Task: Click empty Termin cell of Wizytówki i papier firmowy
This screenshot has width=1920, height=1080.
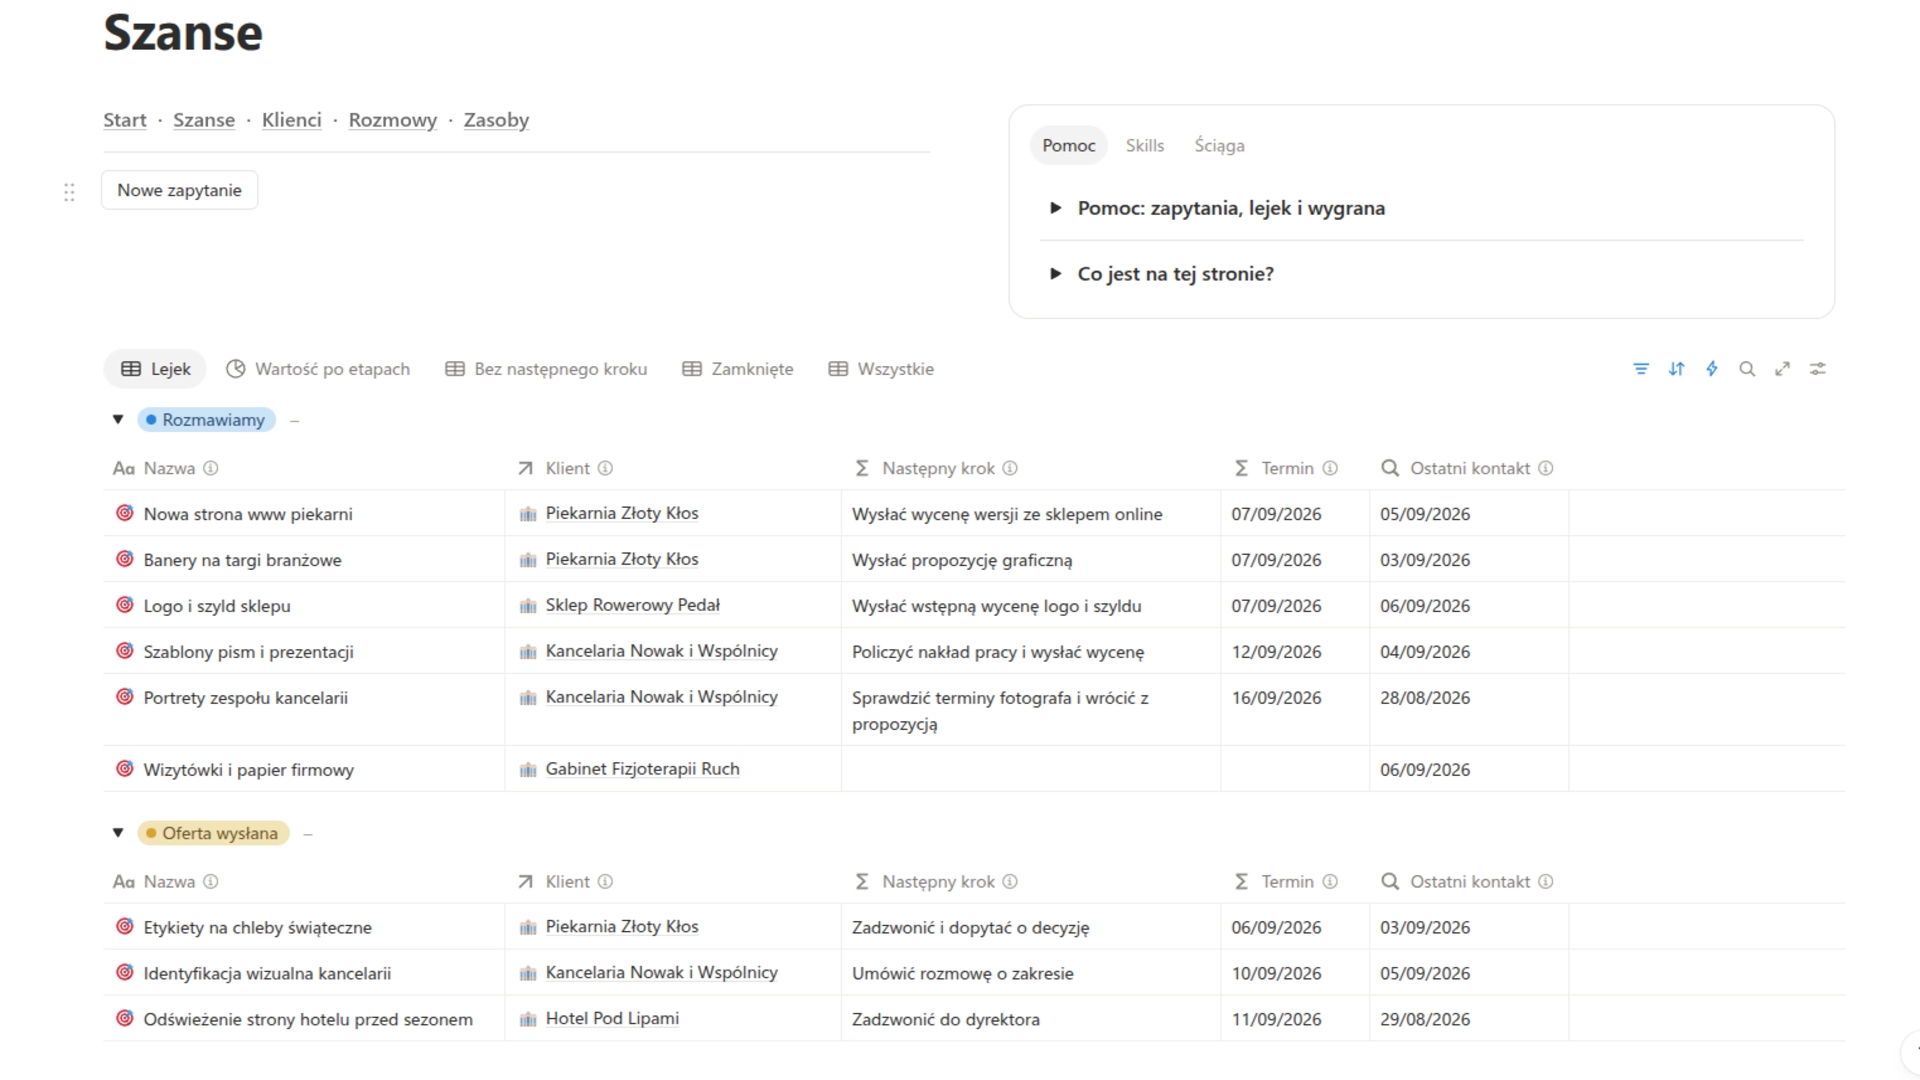Action: coord(1295,769)
